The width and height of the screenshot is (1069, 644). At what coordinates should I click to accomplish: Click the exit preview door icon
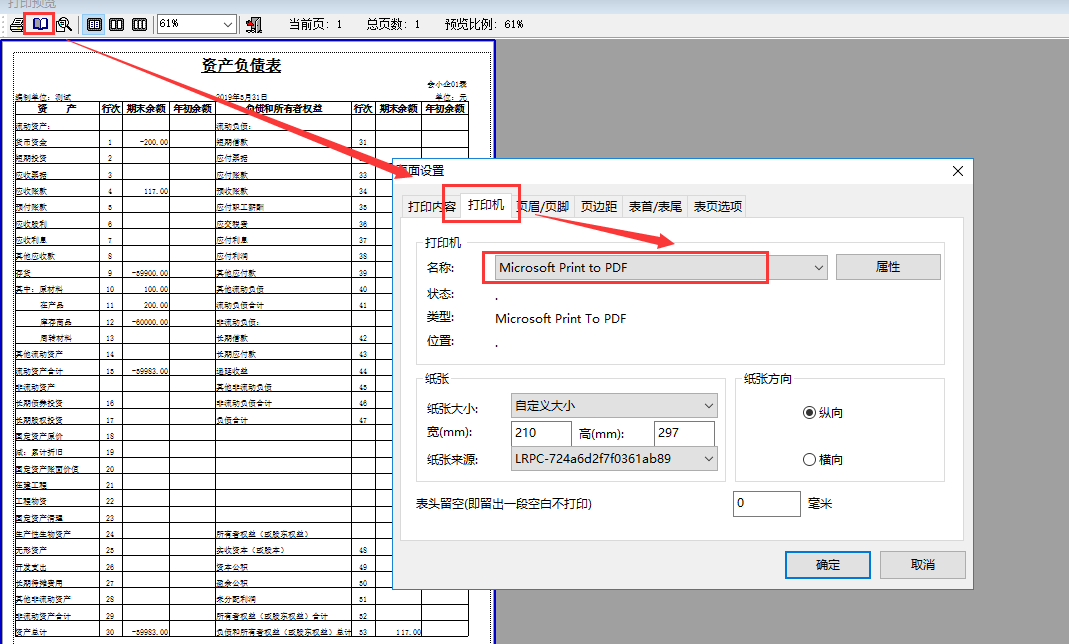point(254,25)
